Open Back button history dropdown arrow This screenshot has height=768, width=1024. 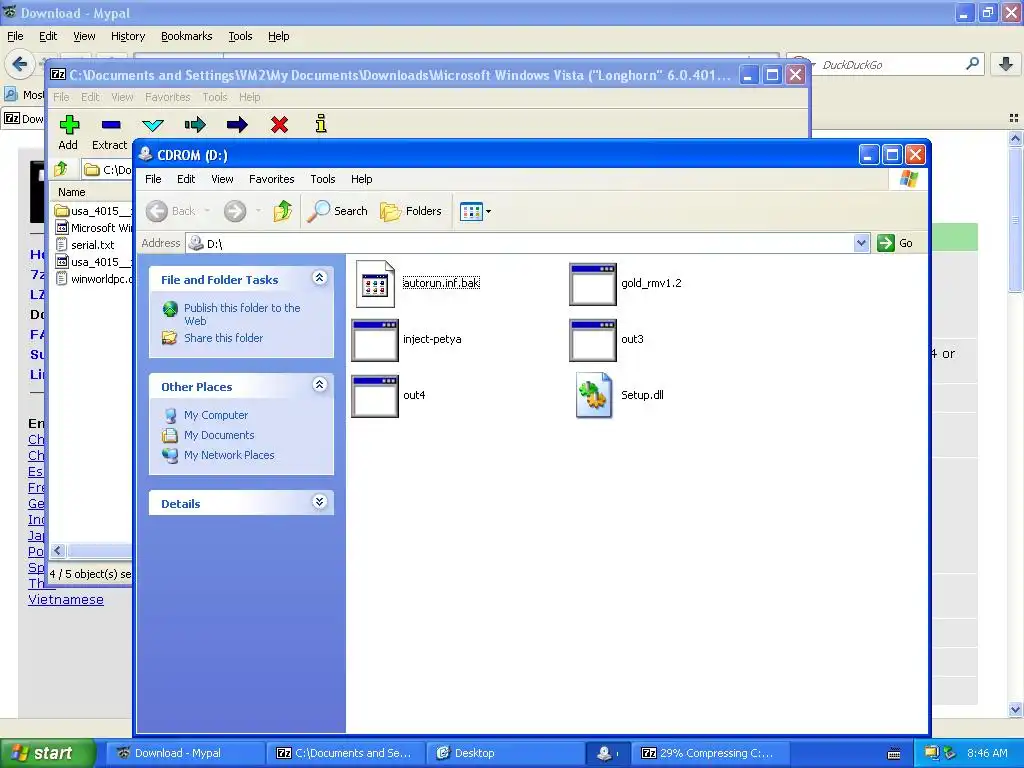pyautogui.click(x=207, y=211)
